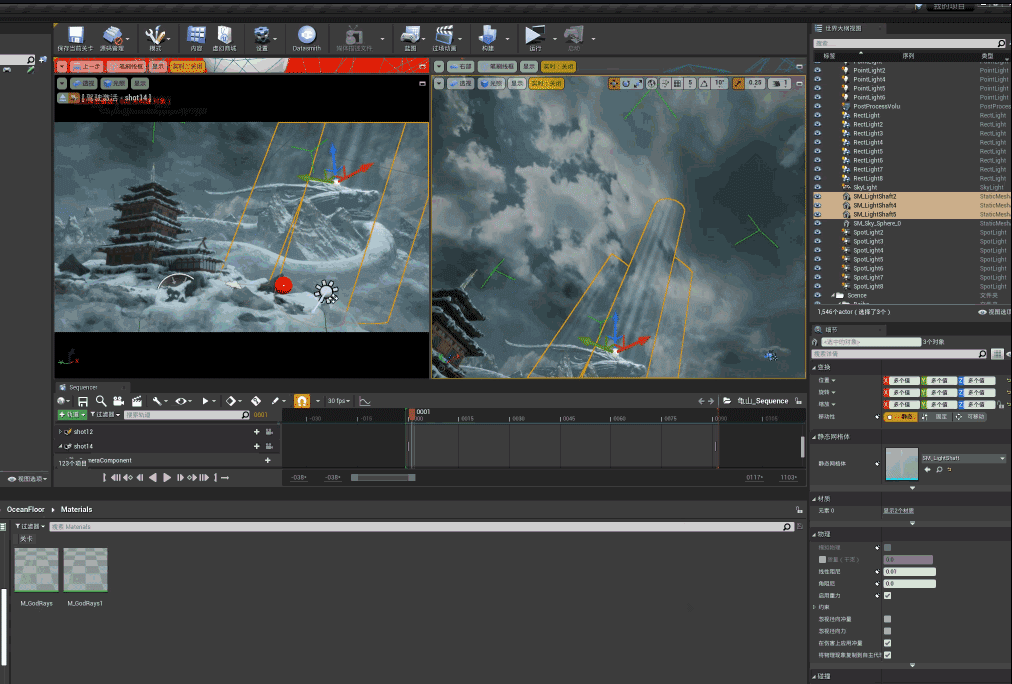This screenshot has height=684, width=1012.
Task: Open Sequencer curve editor icon
Action: [x=365, y=401]
